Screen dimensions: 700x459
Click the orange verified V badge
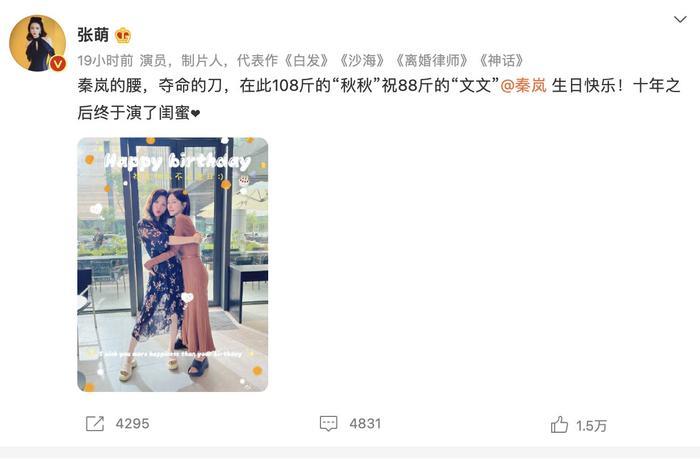coord(58,64)
